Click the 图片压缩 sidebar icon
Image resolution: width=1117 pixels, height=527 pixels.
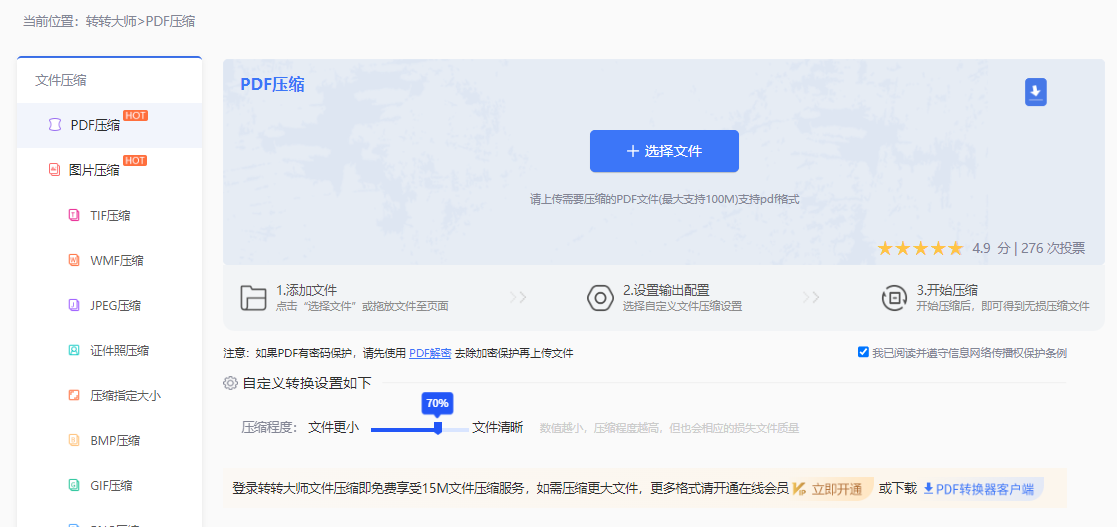[x=54, y=170]
